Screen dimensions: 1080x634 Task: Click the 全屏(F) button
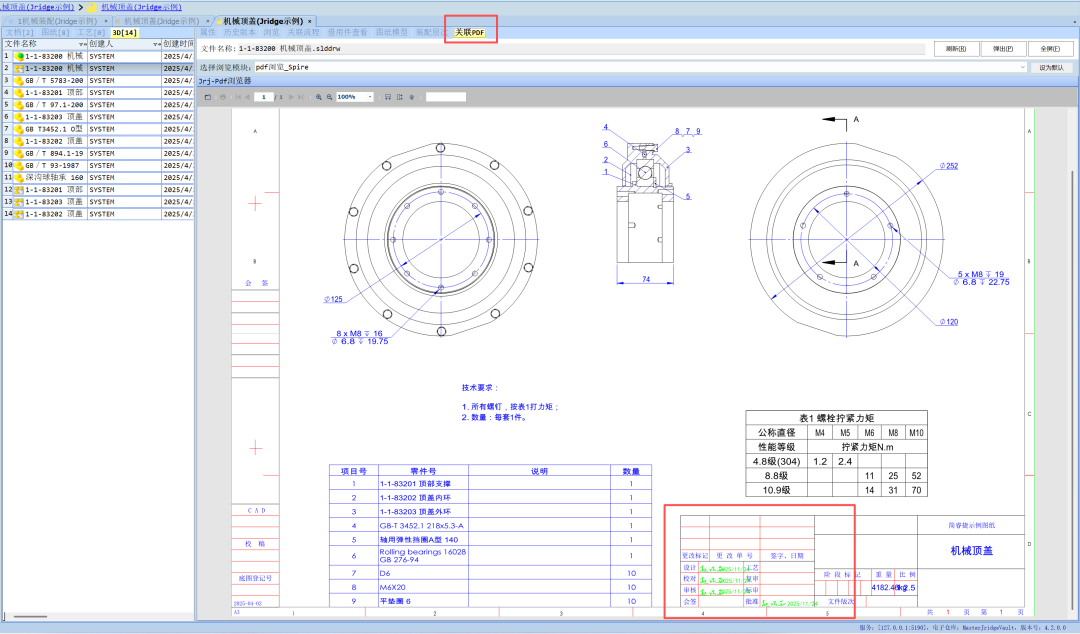(1050, 49)
